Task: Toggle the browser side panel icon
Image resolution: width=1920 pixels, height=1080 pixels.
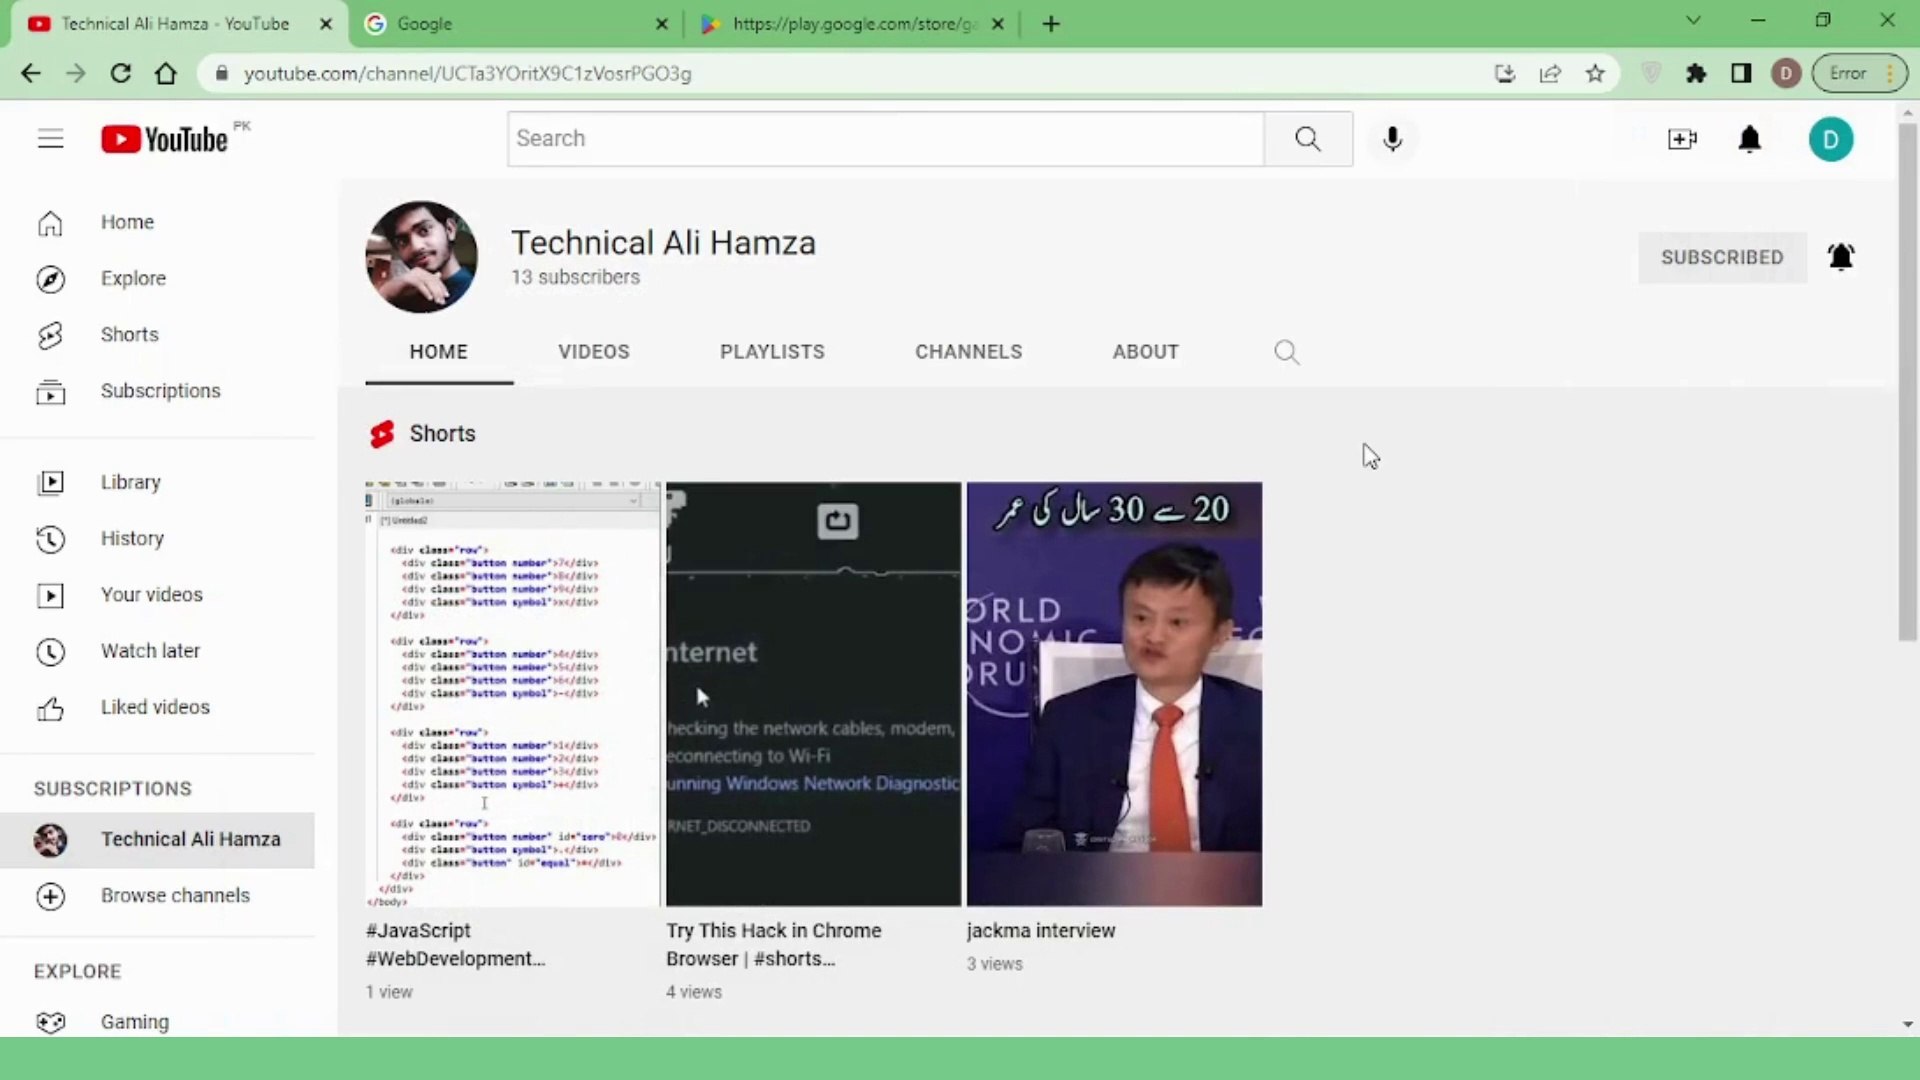Action: (x=1740, y=73)
